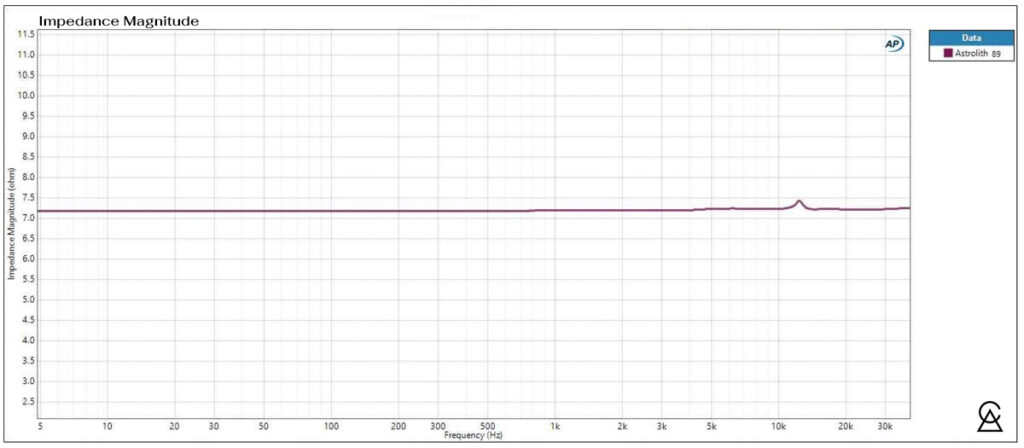Click the 2.5 value on the vertical axis

[x=28, y=402]
